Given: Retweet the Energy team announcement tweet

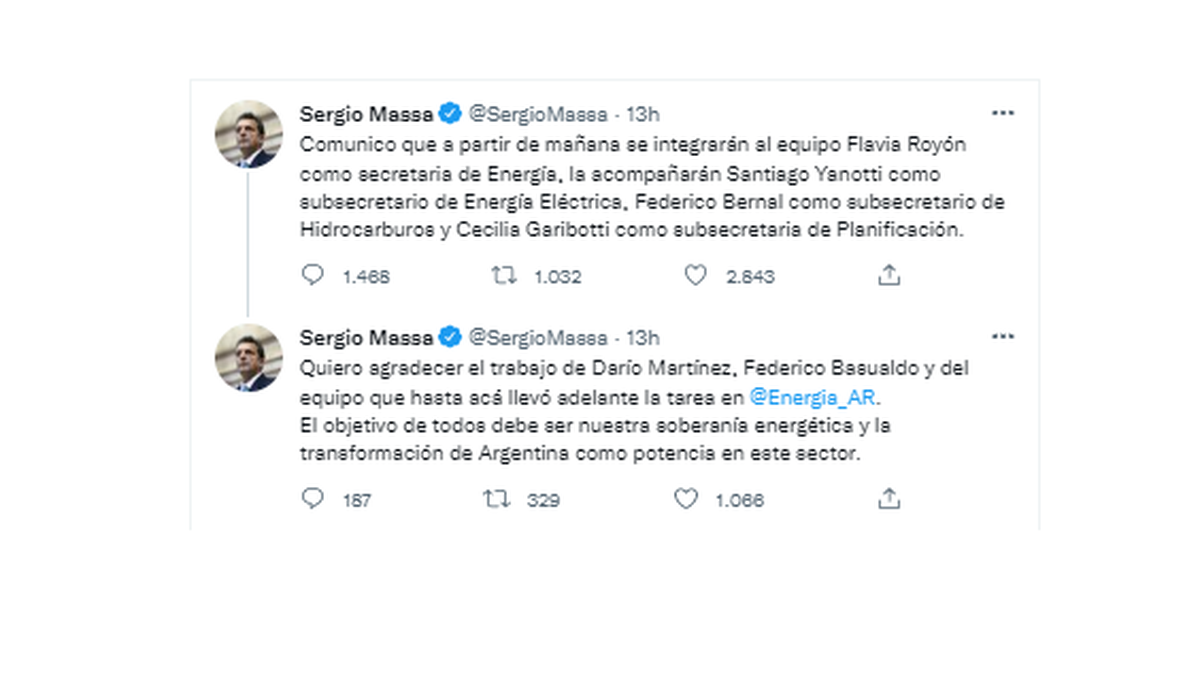Looking at the screenshot, I should tap(504, 275).
